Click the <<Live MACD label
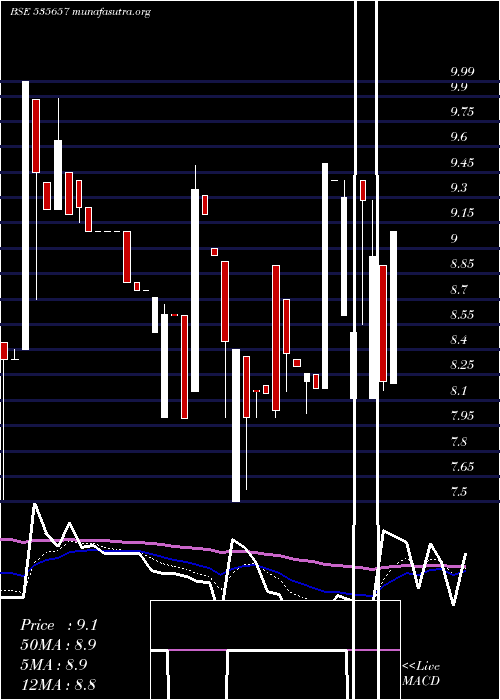 tap(421, 673)
